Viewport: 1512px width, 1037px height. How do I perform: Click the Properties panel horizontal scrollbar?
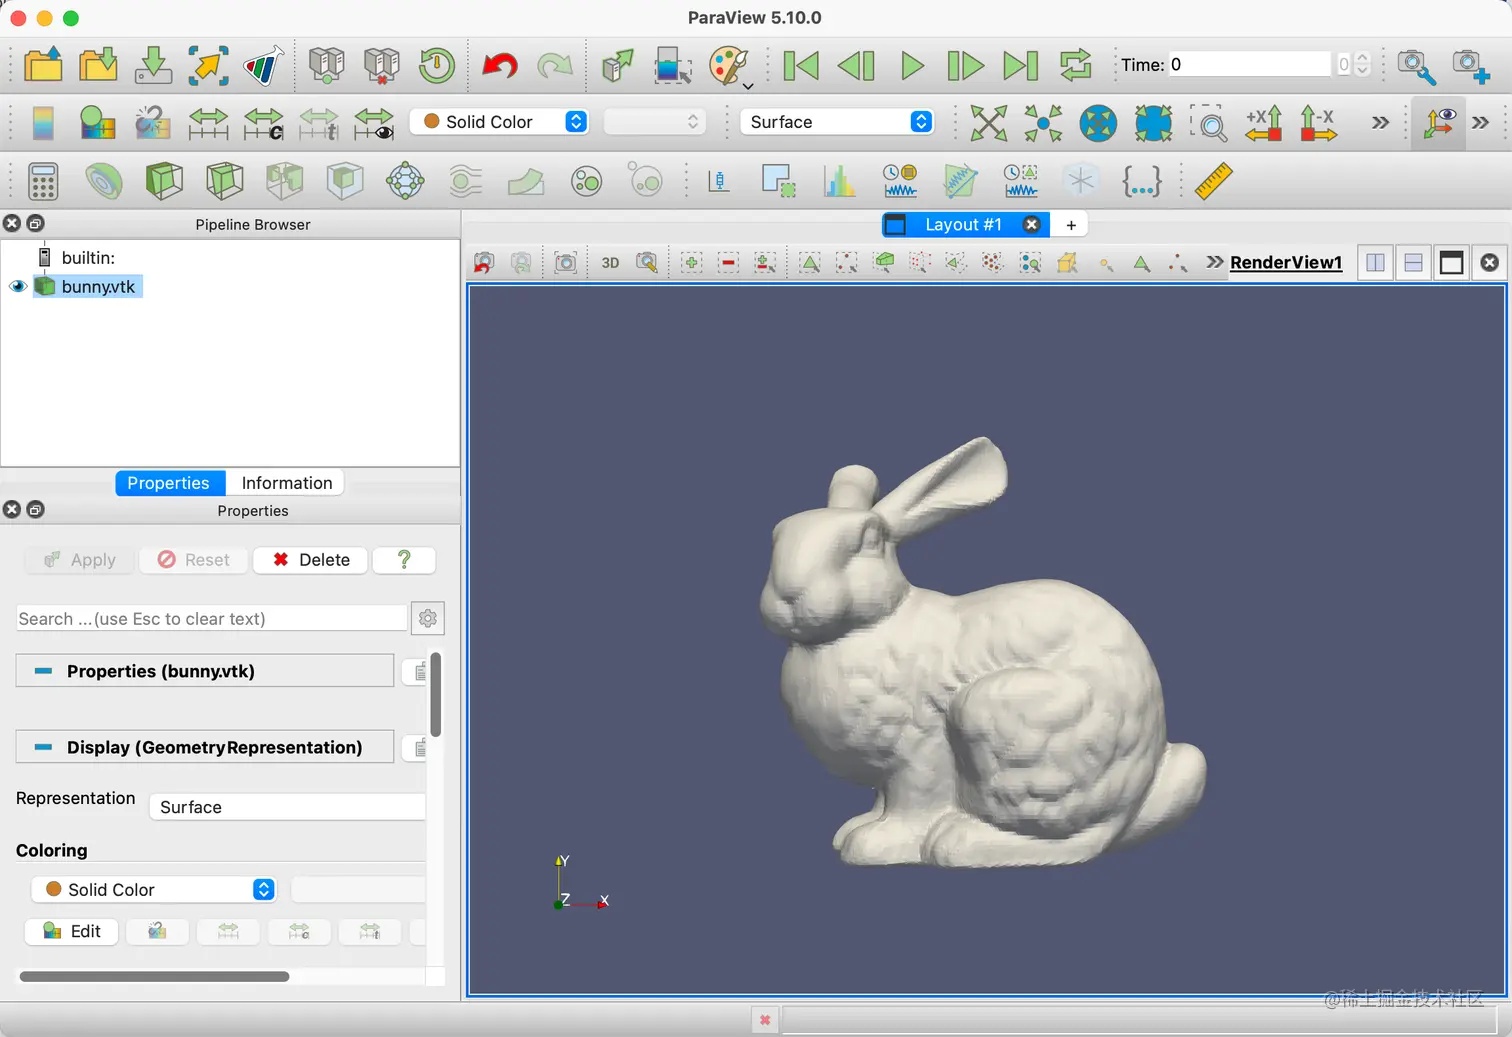tap(154, 976)
